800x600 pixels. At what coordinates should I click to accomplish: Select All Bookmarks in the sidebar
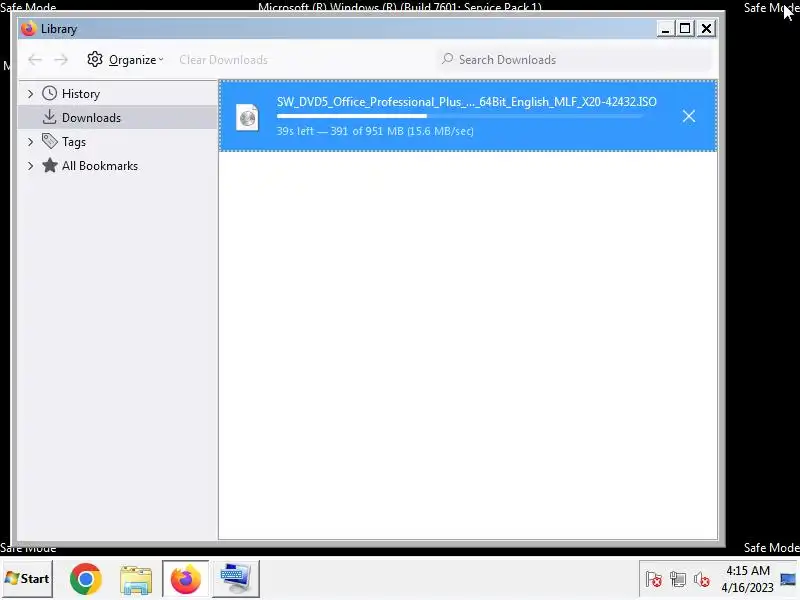99,166
